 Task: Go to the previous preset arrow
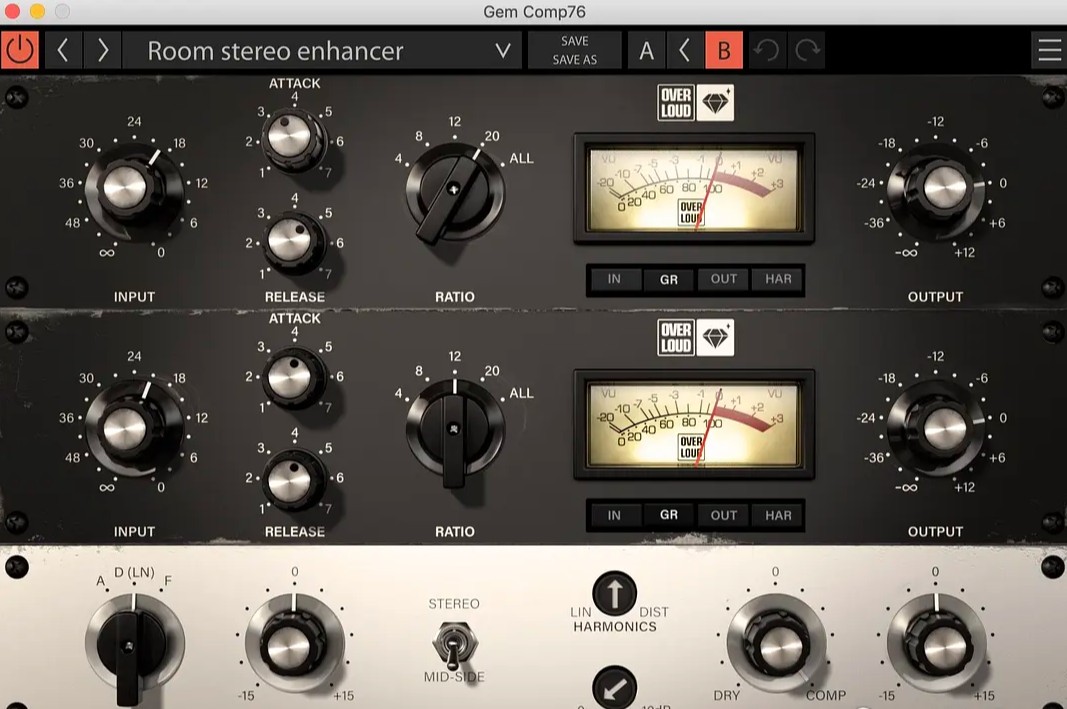click(62, 50)
